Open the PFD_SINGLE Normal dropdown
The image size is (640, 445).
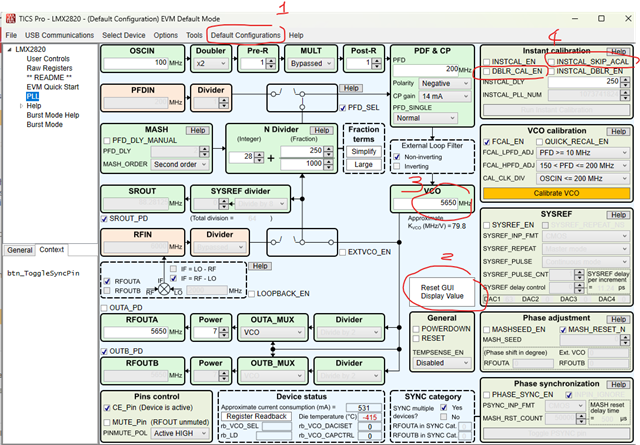click(x=425, y=118)
